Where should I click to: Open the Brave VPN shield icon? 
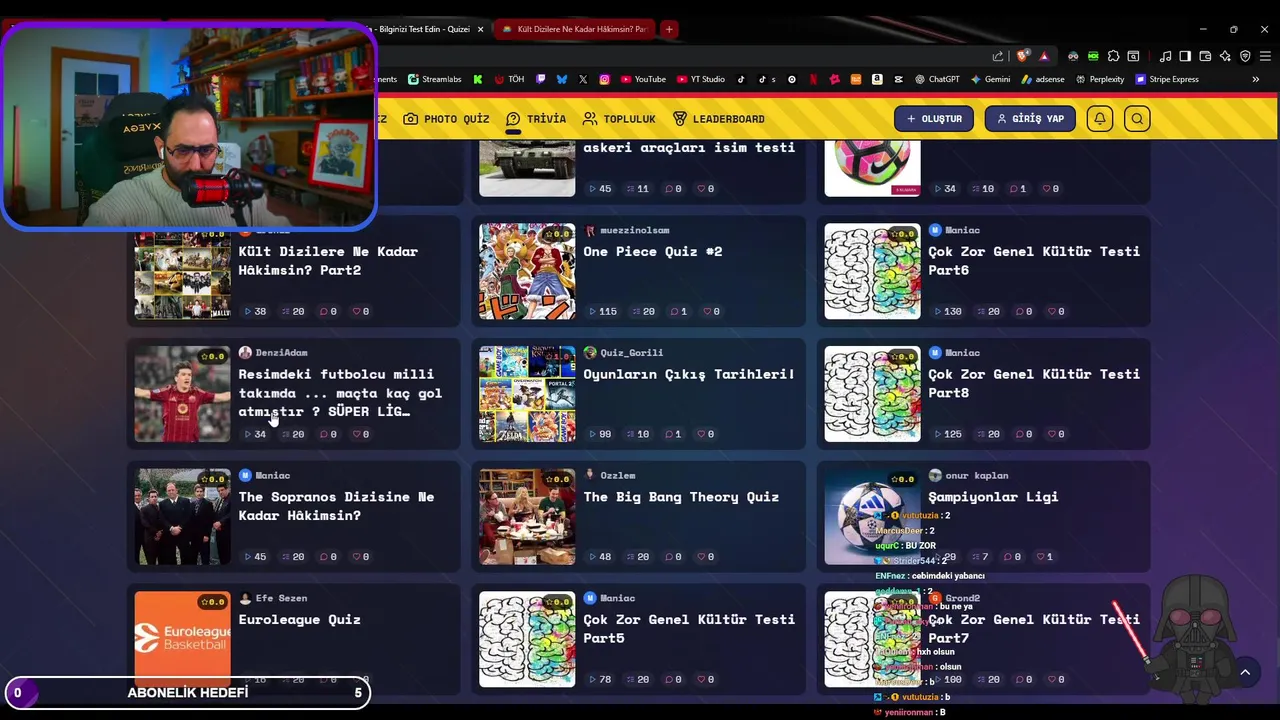point(1245,56)
